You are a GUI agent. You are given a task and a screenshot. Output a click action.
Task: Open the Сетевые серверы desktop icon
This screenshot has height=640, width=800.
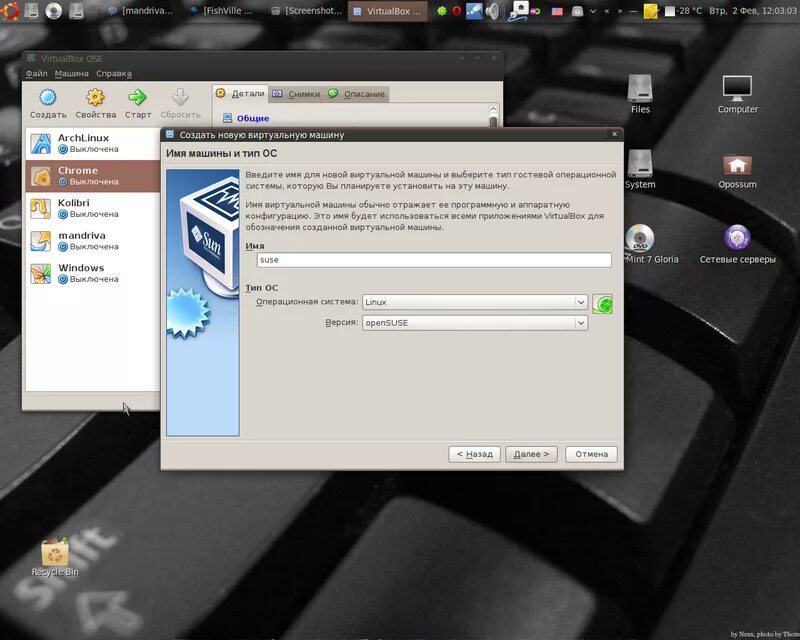point(737,244)
